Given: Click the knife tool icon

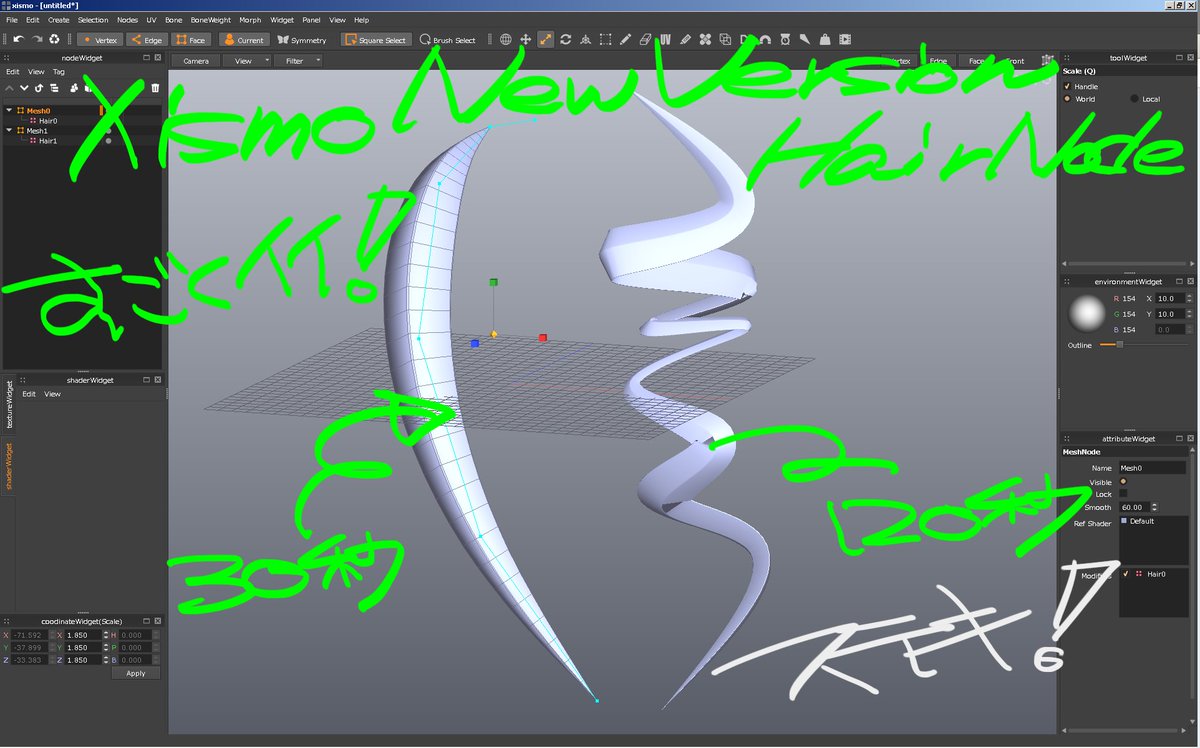Looking at the screenshot, I should (805, 40).
